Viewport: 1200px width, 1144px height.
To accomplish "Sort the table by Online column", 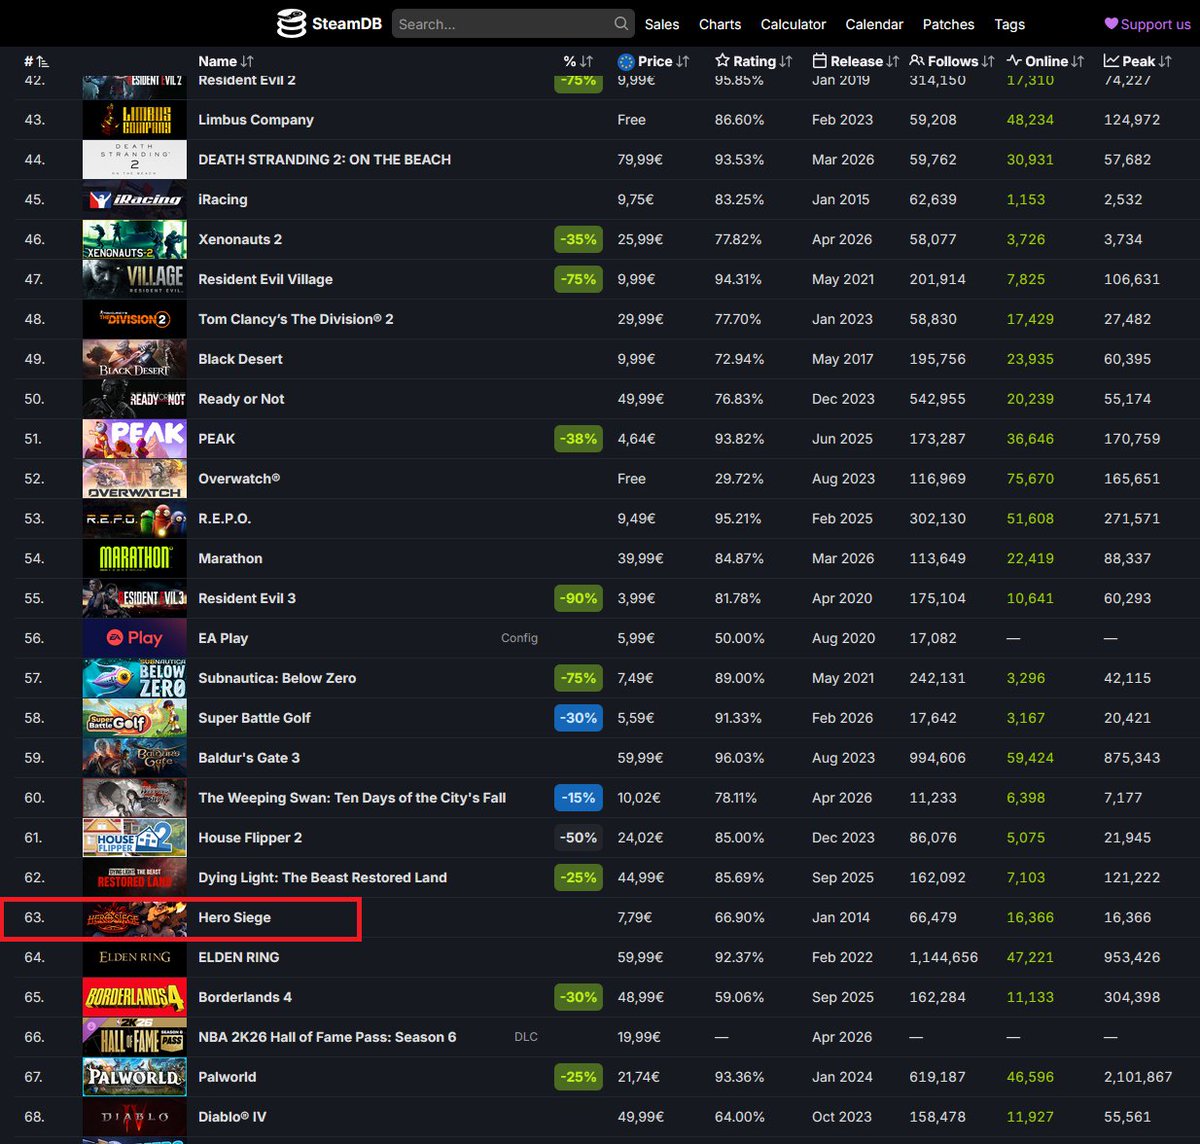I will (1045, 61).
